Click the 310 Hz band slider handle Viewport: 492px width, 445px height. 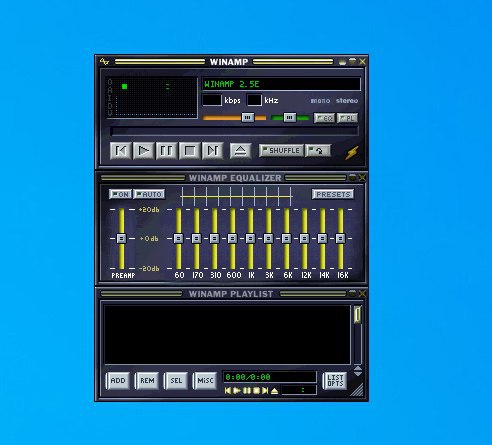click(215, 238)
